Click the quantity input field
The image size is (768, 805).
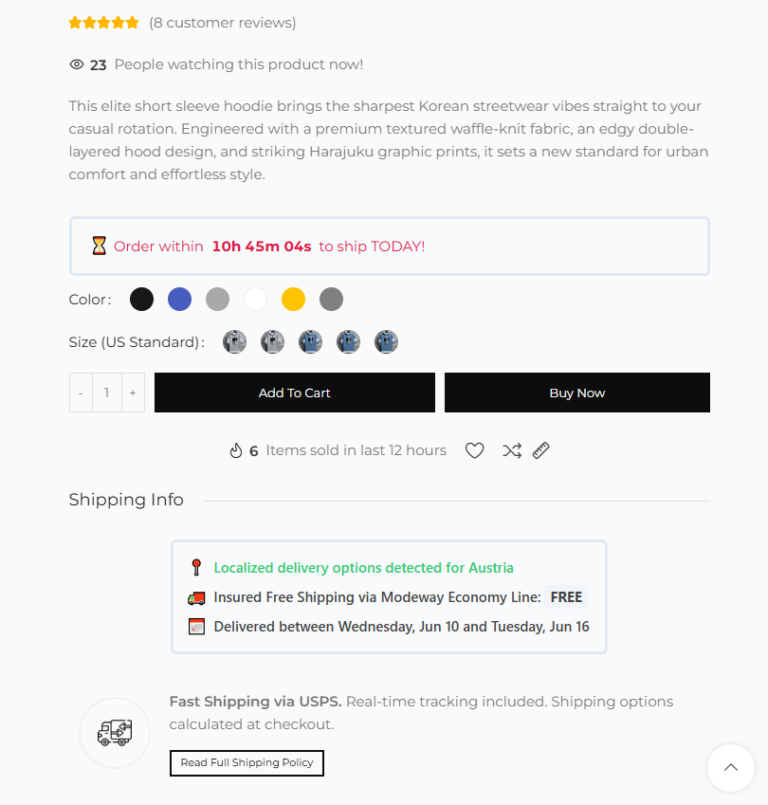coord(107,393)
